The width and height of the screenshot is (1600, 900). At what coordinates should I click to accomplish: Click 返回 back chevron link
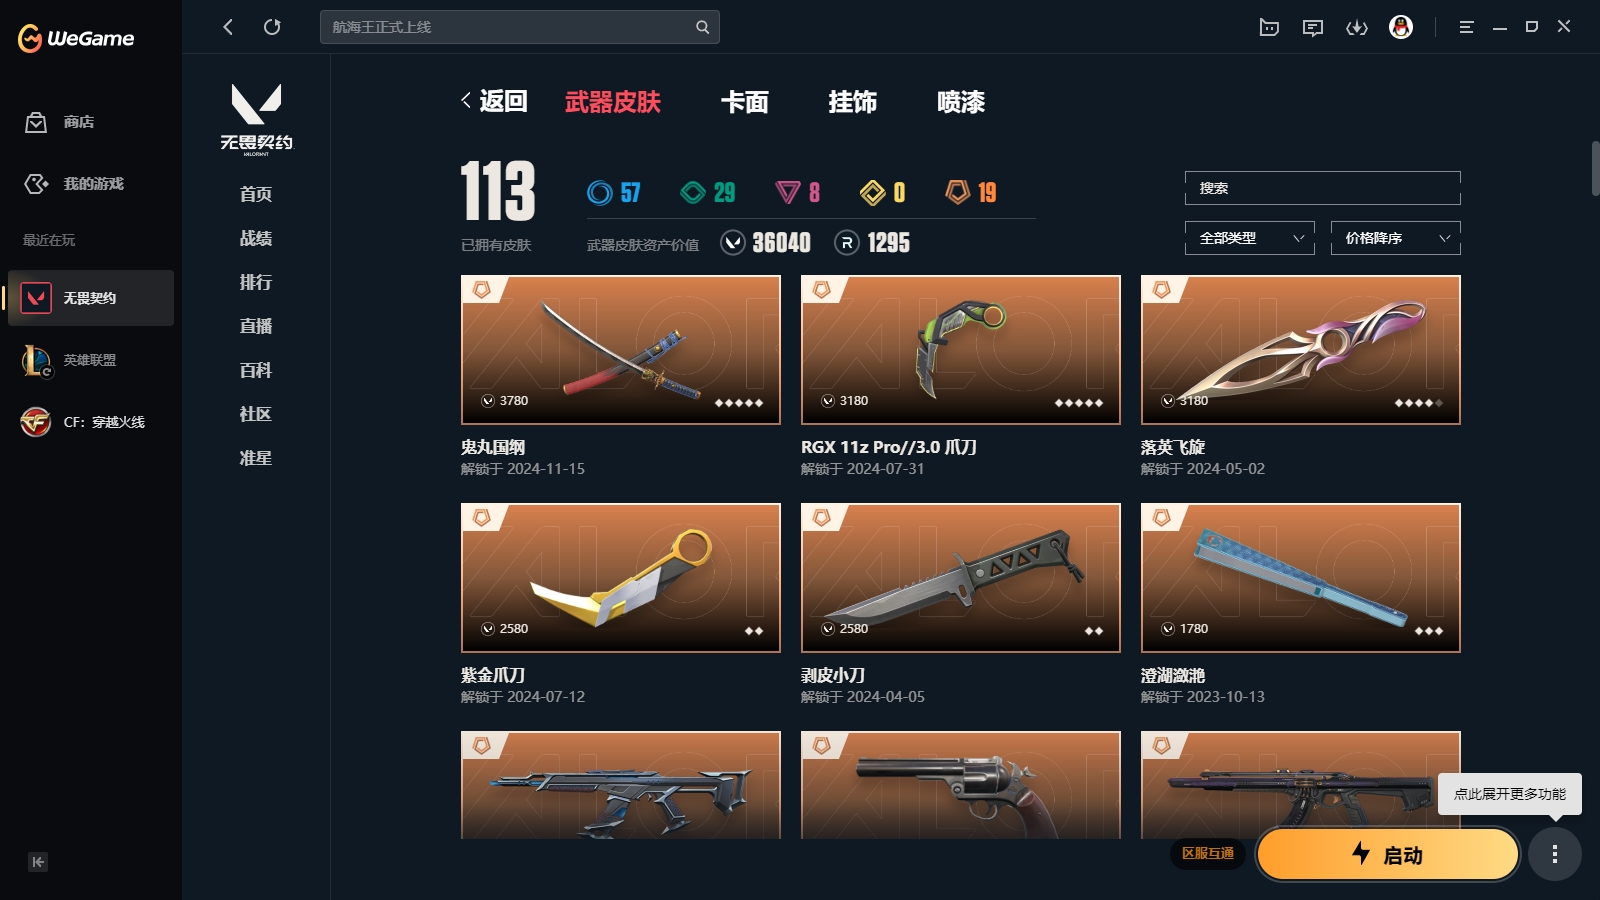coord(494,101)
